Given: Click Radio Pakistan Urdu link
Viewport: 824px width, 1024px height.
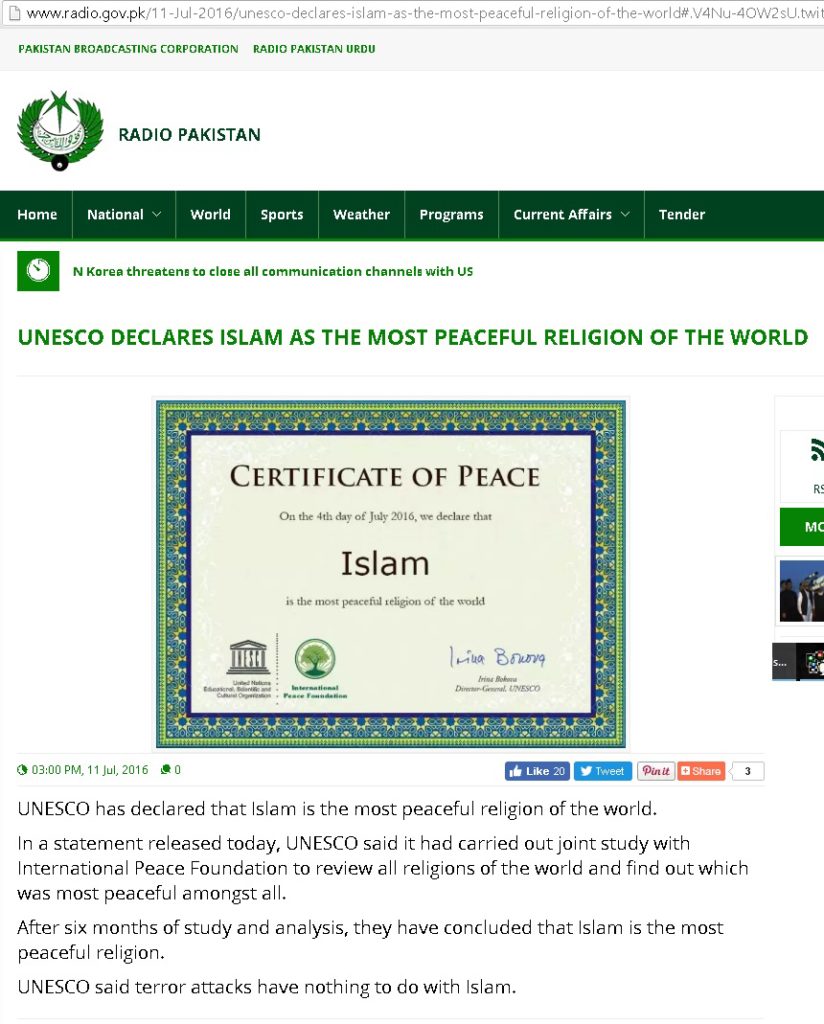Looking at the screenshot, I should (x=314, y=49).
